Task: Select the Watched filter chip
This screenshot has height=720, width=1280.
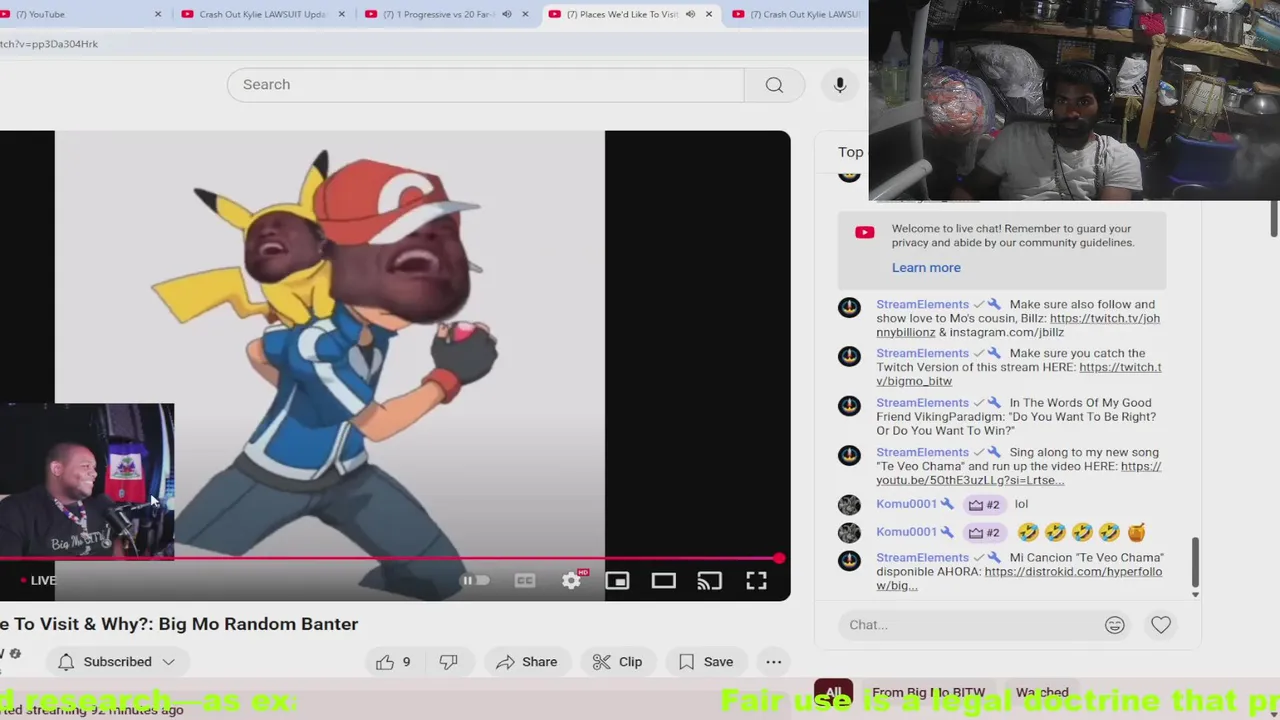Action: [x=1042, y=692]
